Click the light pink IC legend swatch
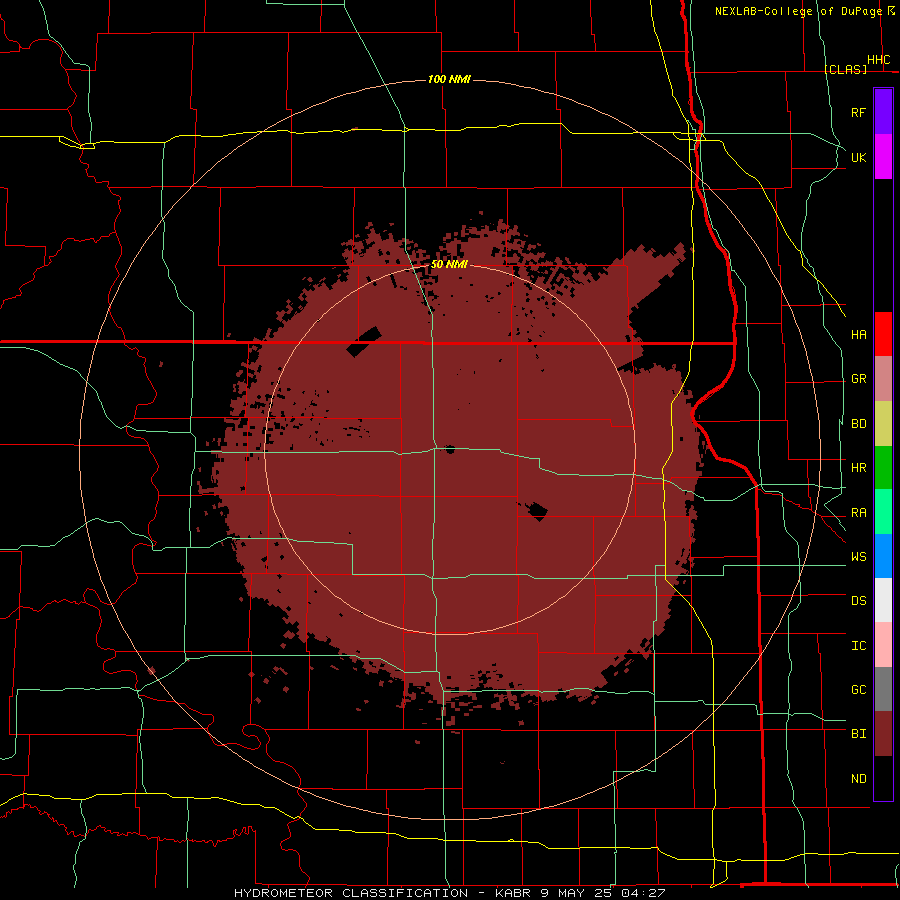The image size is (900, 900). point(883,645)
